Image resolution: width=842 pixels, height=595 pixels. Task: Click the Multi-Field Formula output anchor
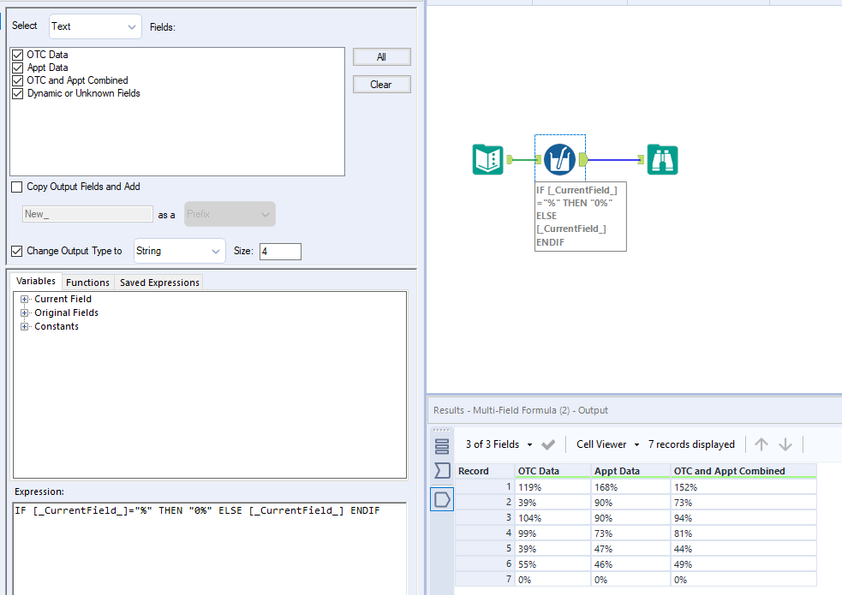(x=584, y=159)
